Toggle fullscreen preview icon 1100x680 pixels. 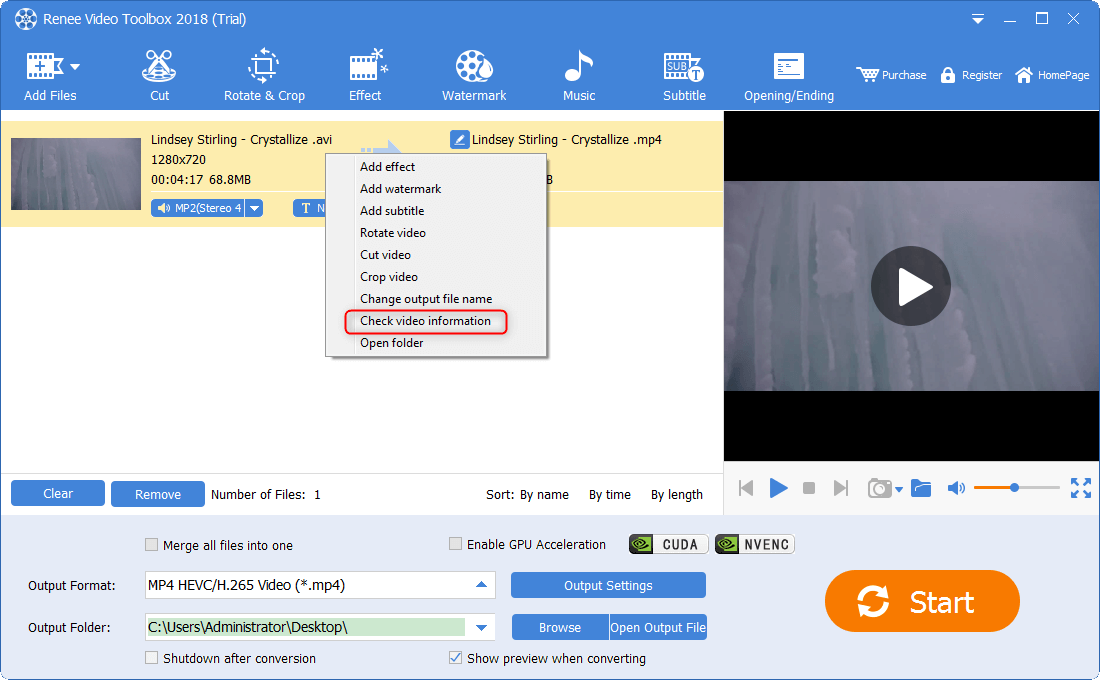pos(1080,488)
